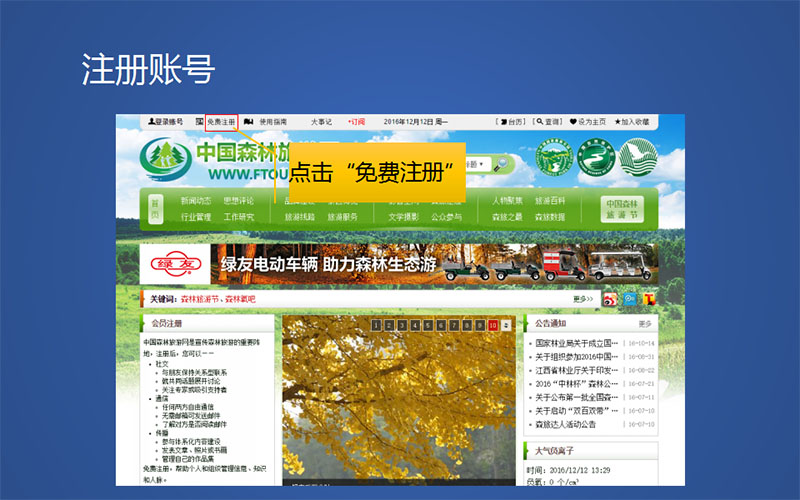
Task: Click the 登录账号 user icon link
Action: 165,122
